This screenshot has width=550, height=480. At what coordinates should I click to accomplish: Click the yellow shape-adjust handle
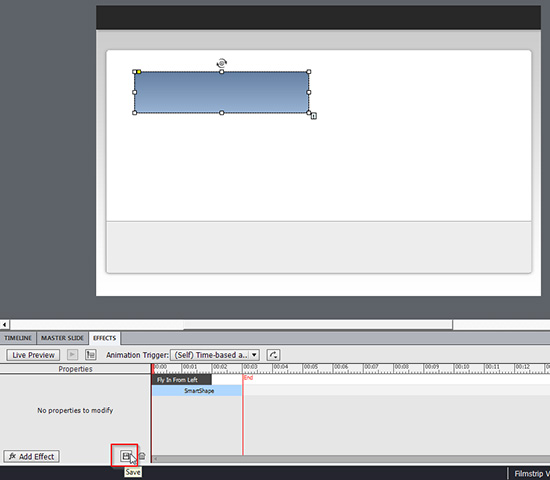[x=139, y=72]
